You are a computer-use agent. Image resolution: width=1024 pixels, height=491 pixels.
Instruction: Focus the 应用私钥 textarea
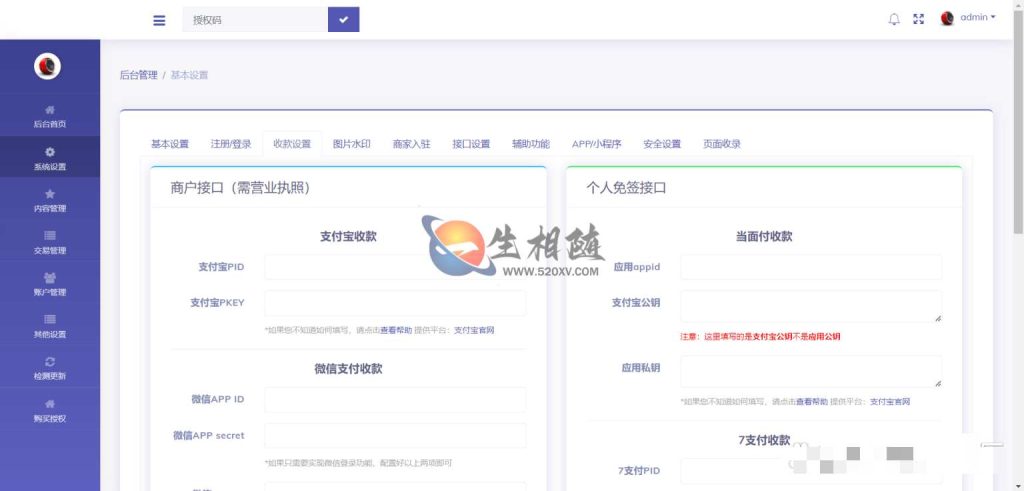click(x=811, y=372)
